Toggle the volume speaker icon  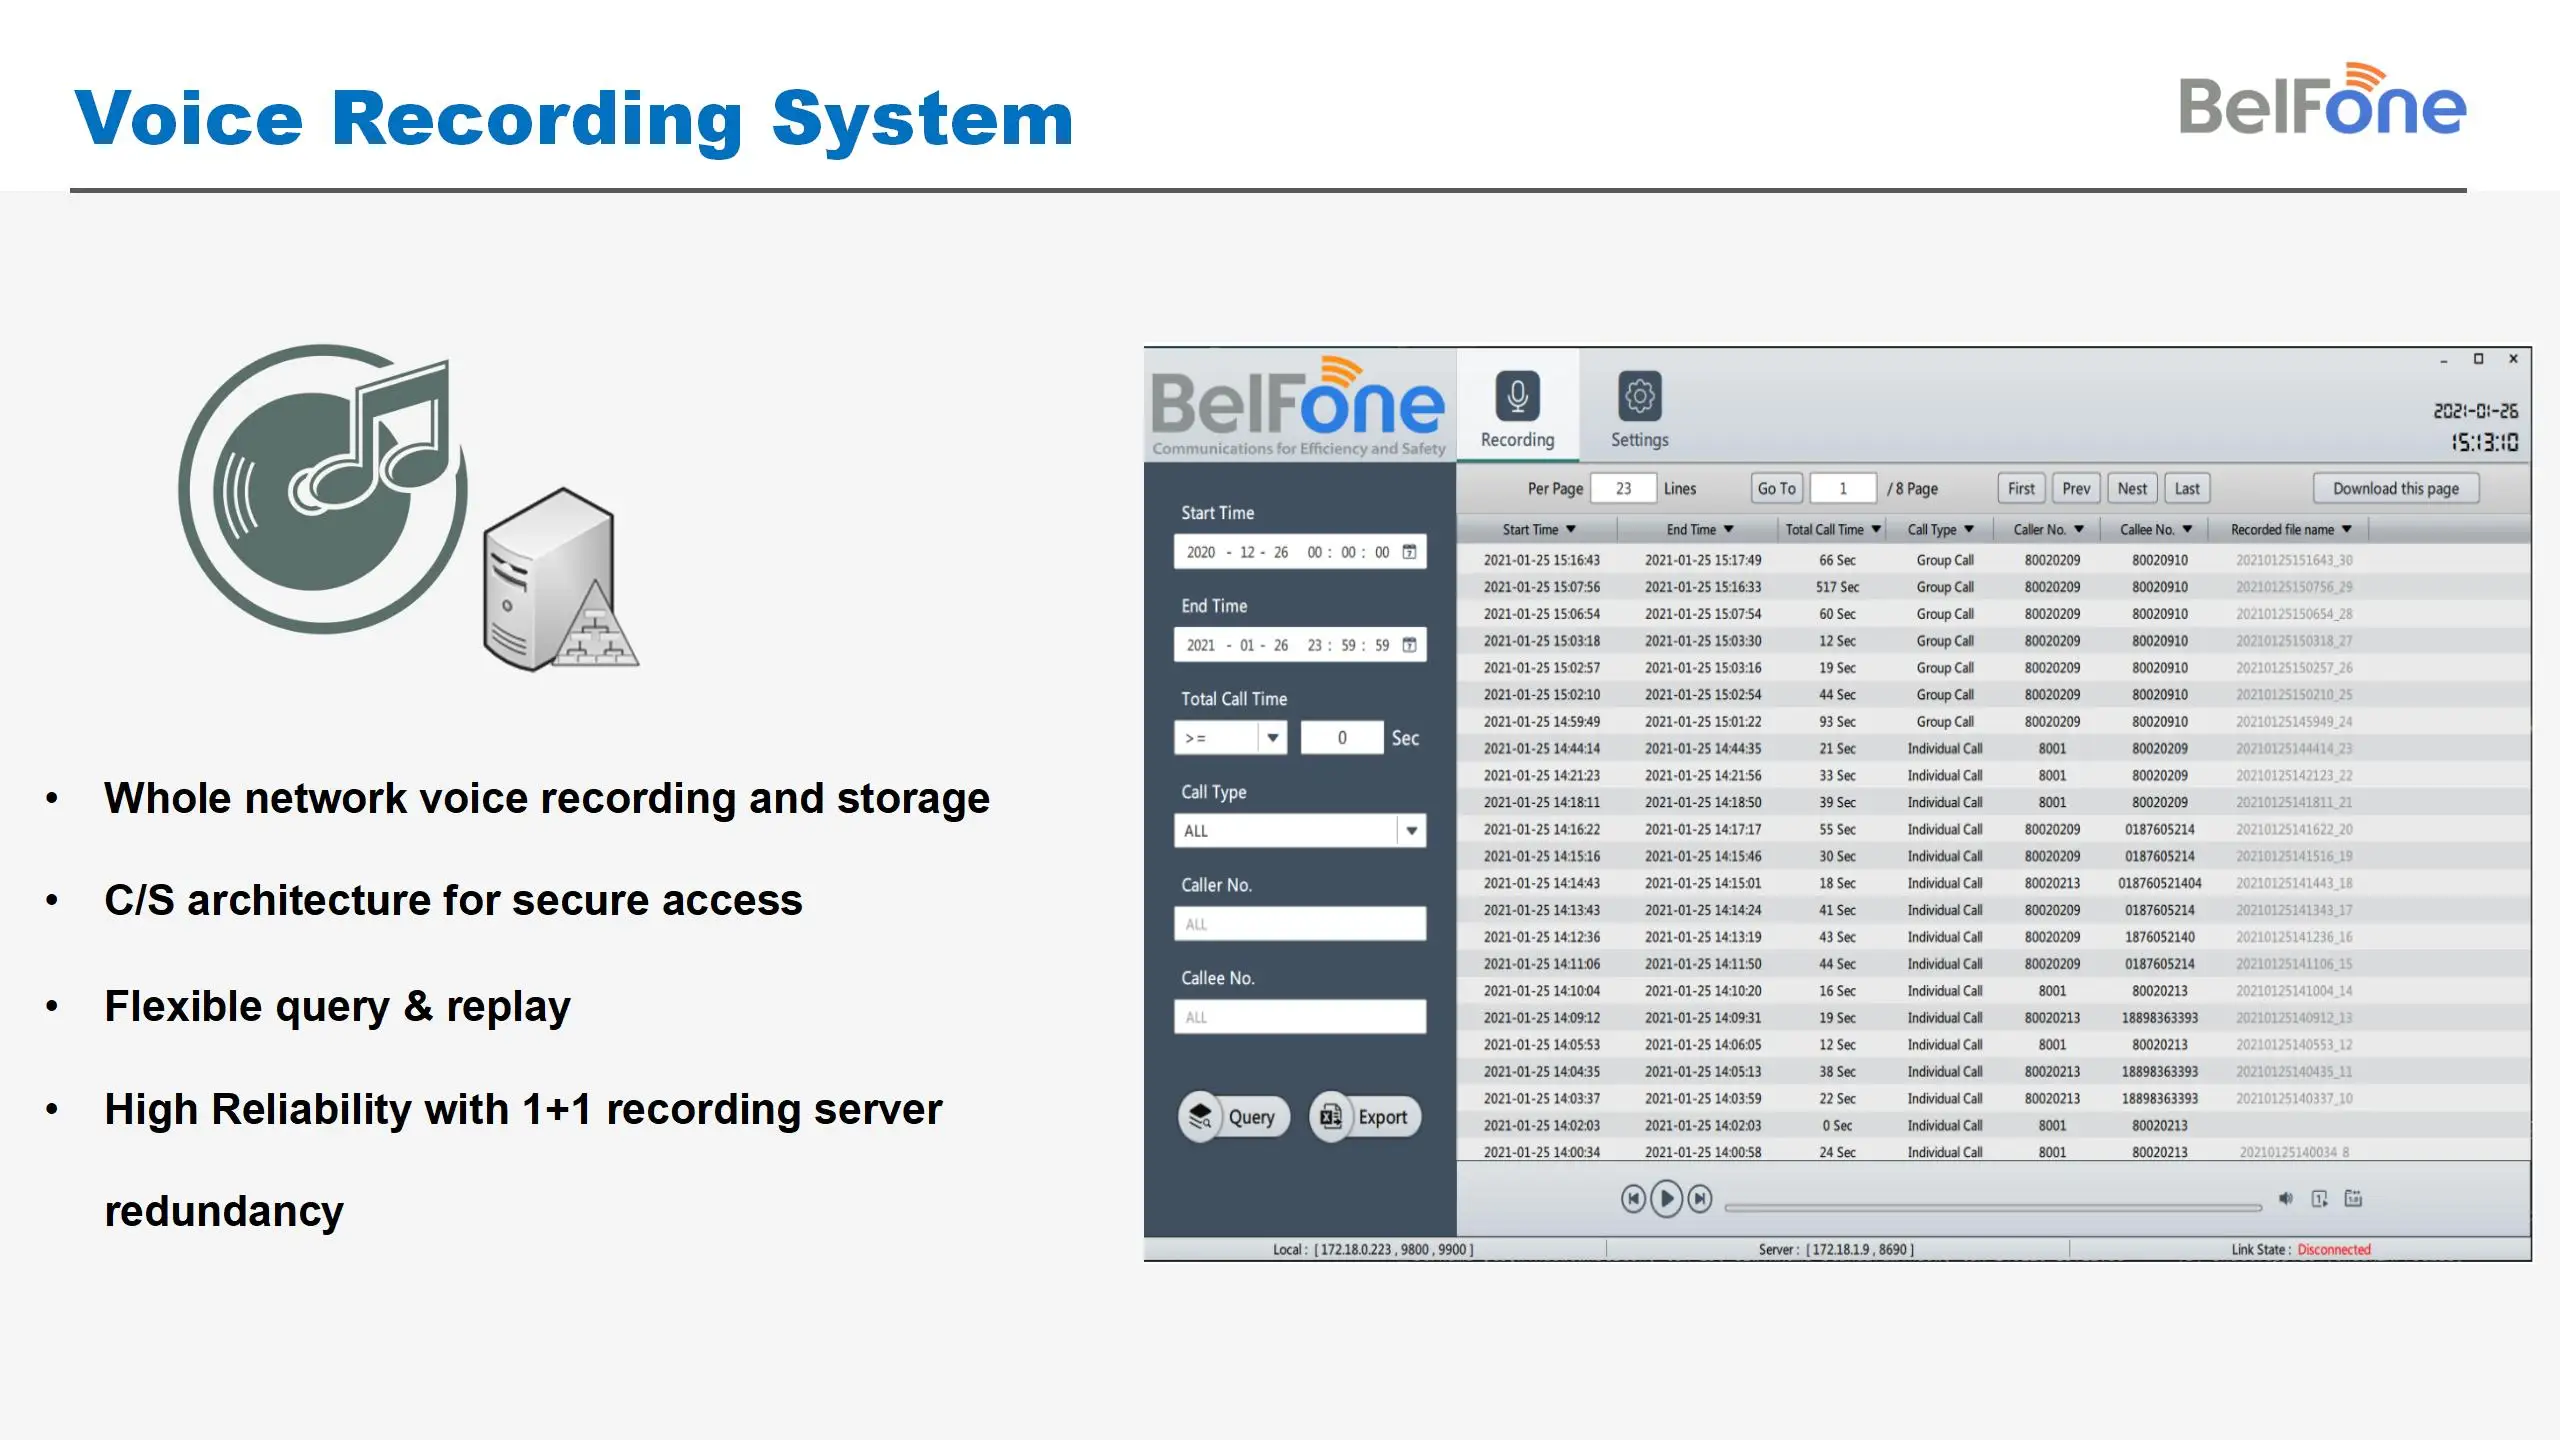(x=2286, y=1198)
